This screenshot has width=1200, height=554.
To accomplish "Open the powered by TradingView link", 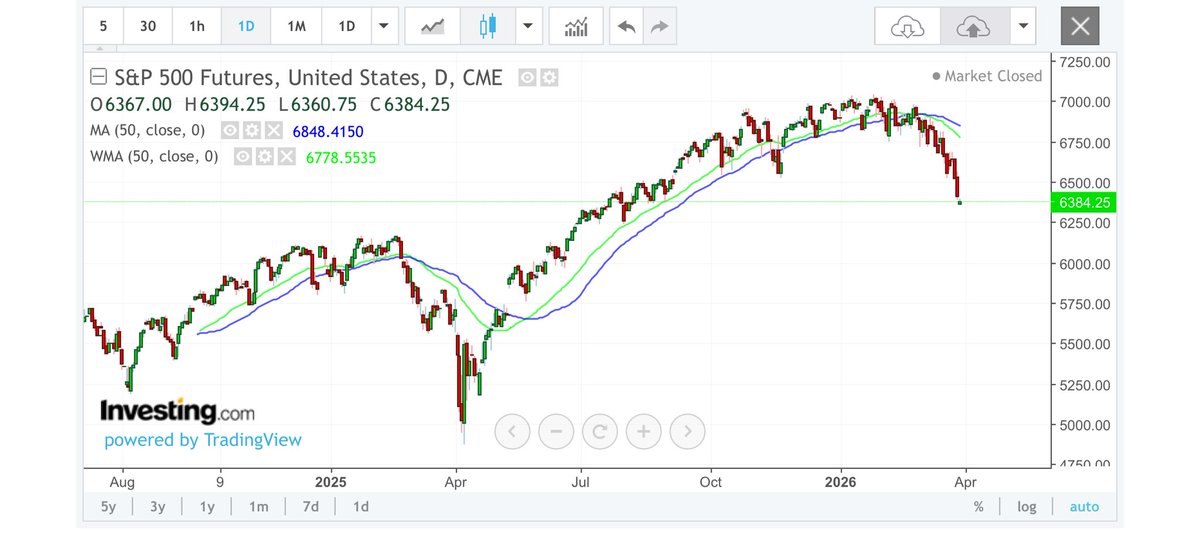I will point(203,440).
